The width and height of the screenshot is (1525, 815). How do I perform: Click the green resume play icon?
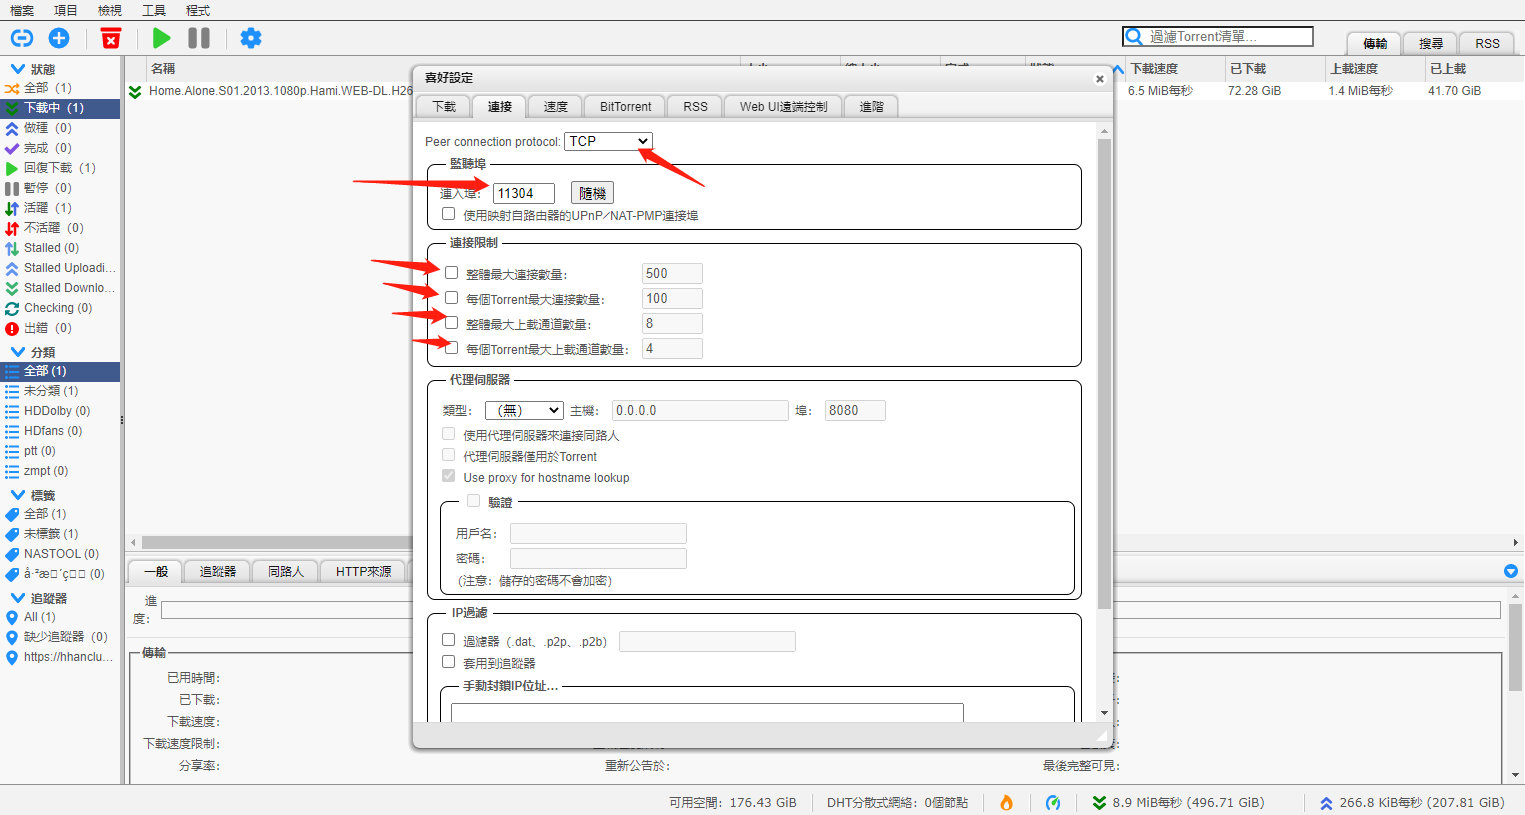pyautogui.click(x=161, y=38)
